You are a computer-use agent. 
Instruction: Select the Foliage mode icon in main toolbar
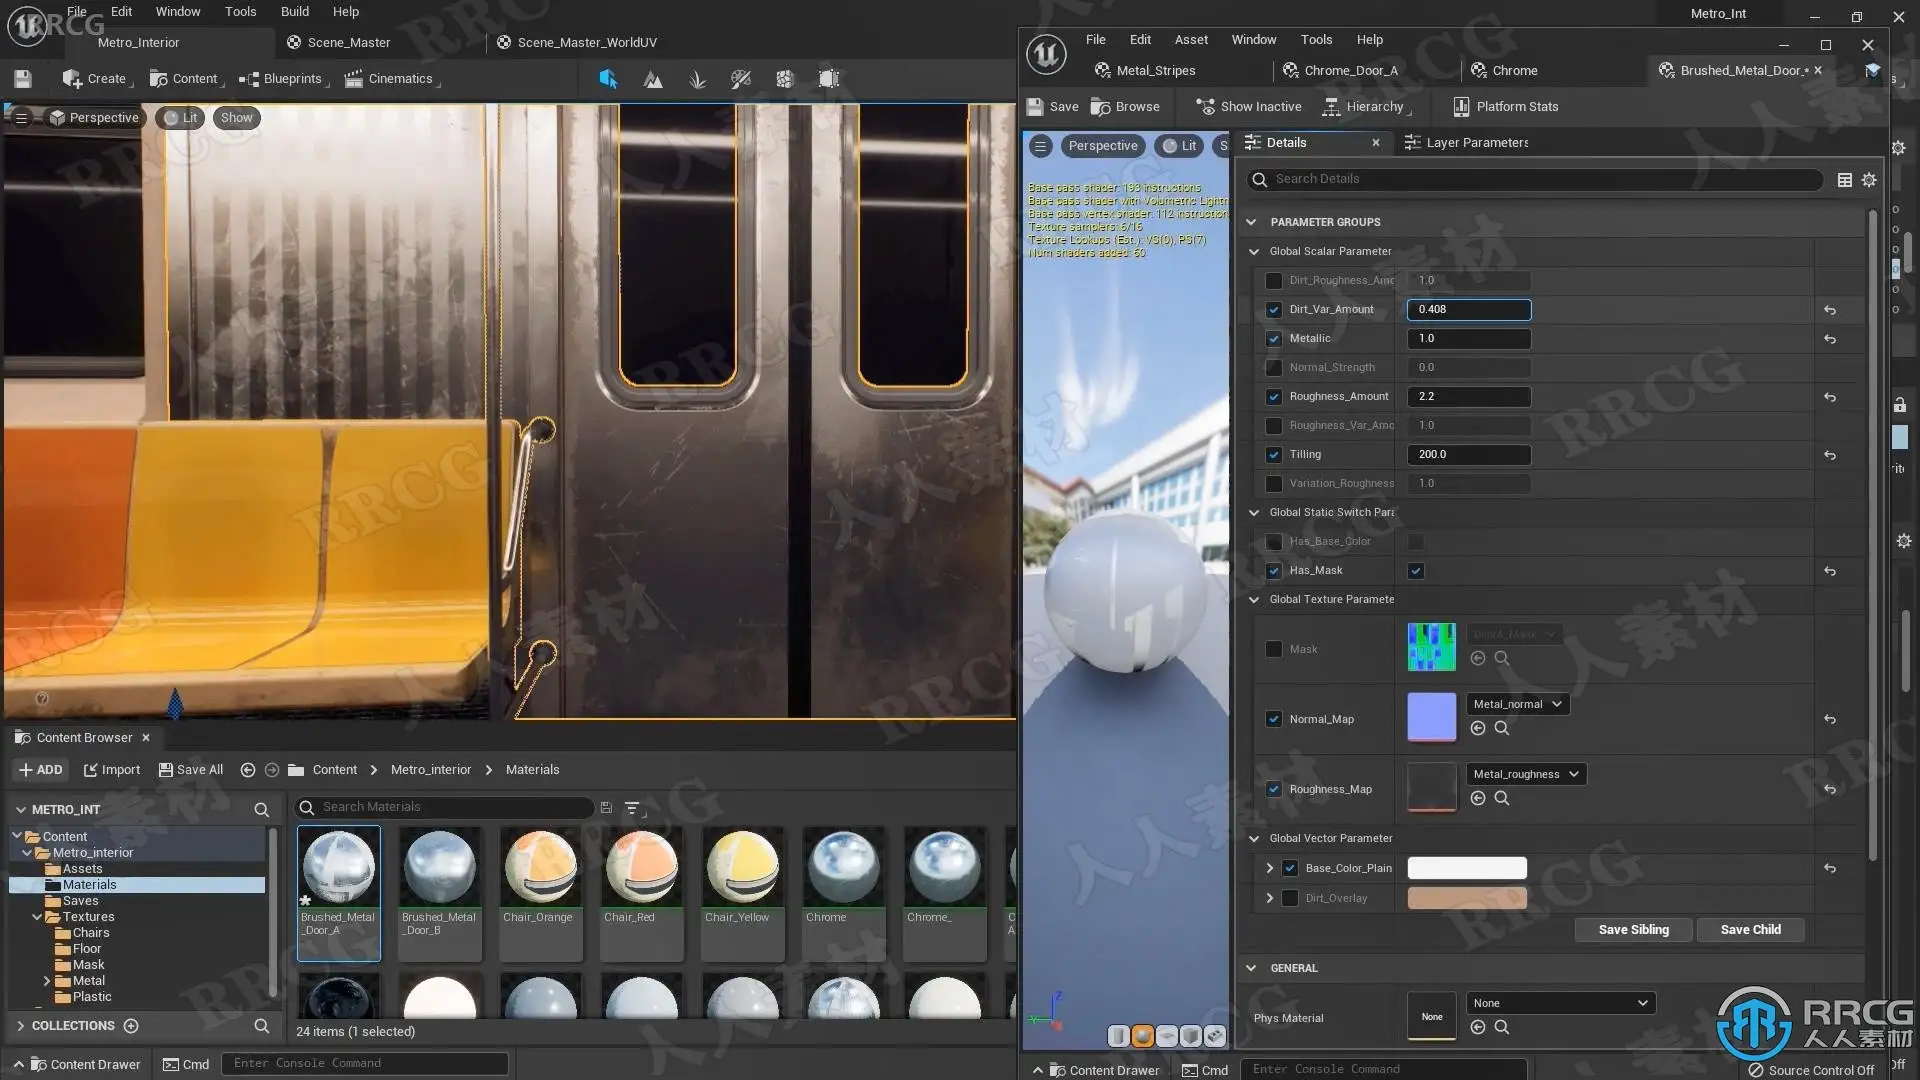697,79
